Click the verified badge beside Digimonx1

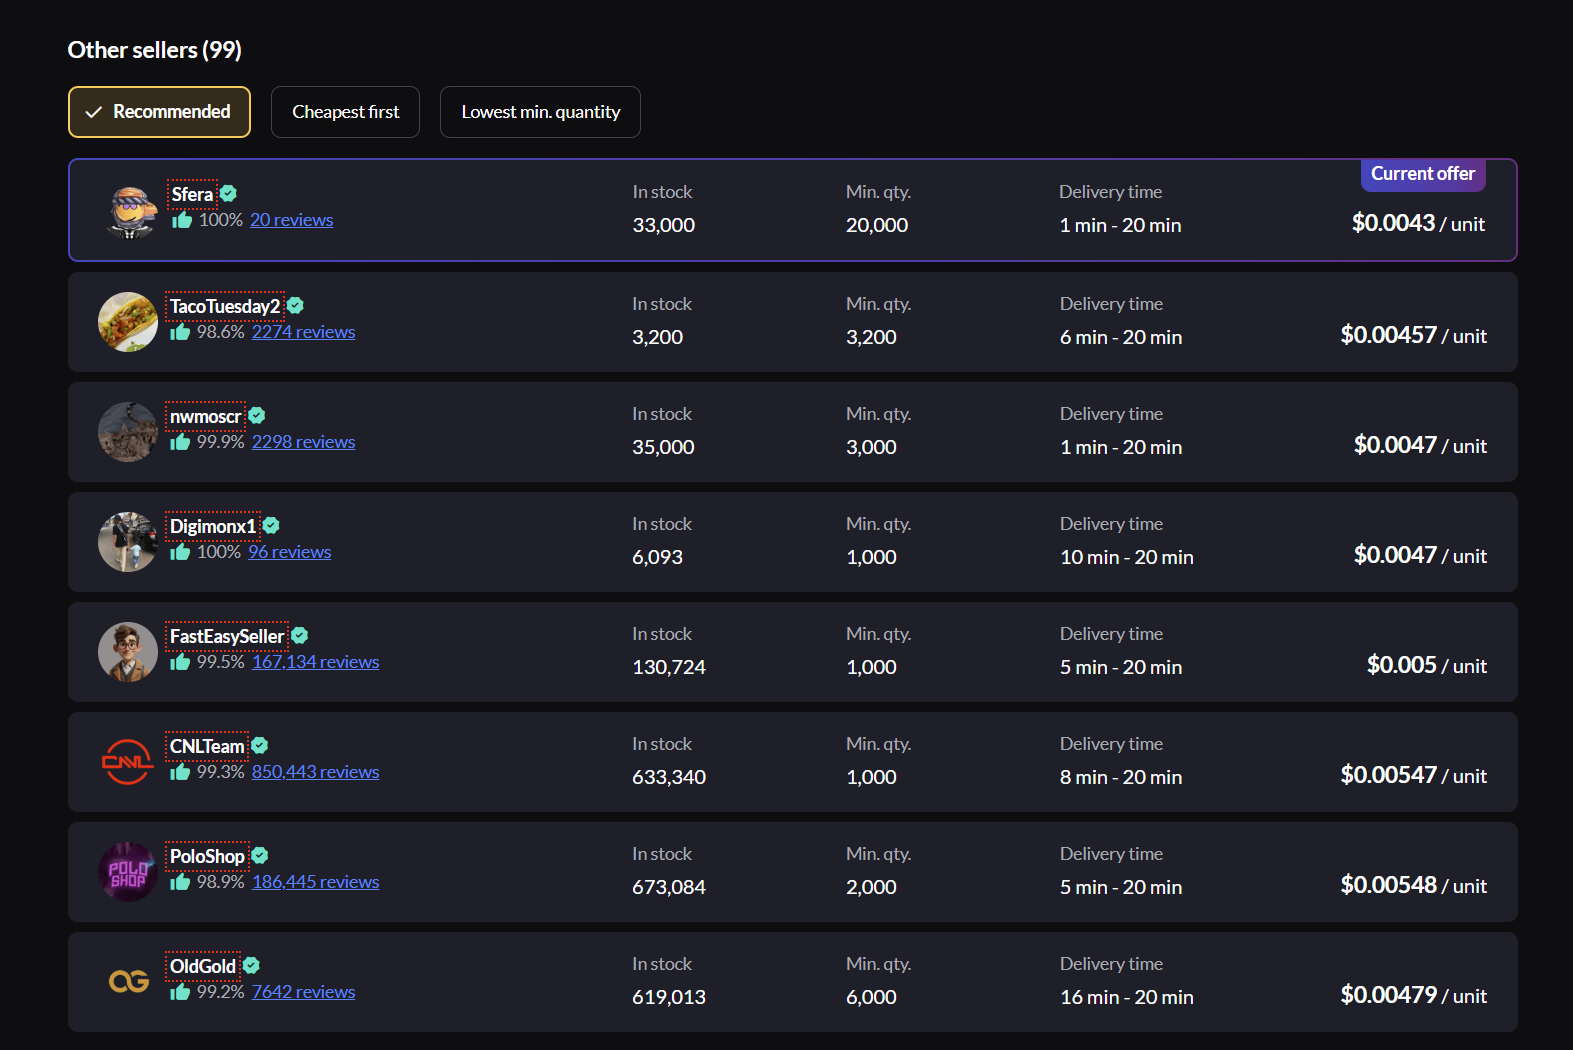(271, 526)
